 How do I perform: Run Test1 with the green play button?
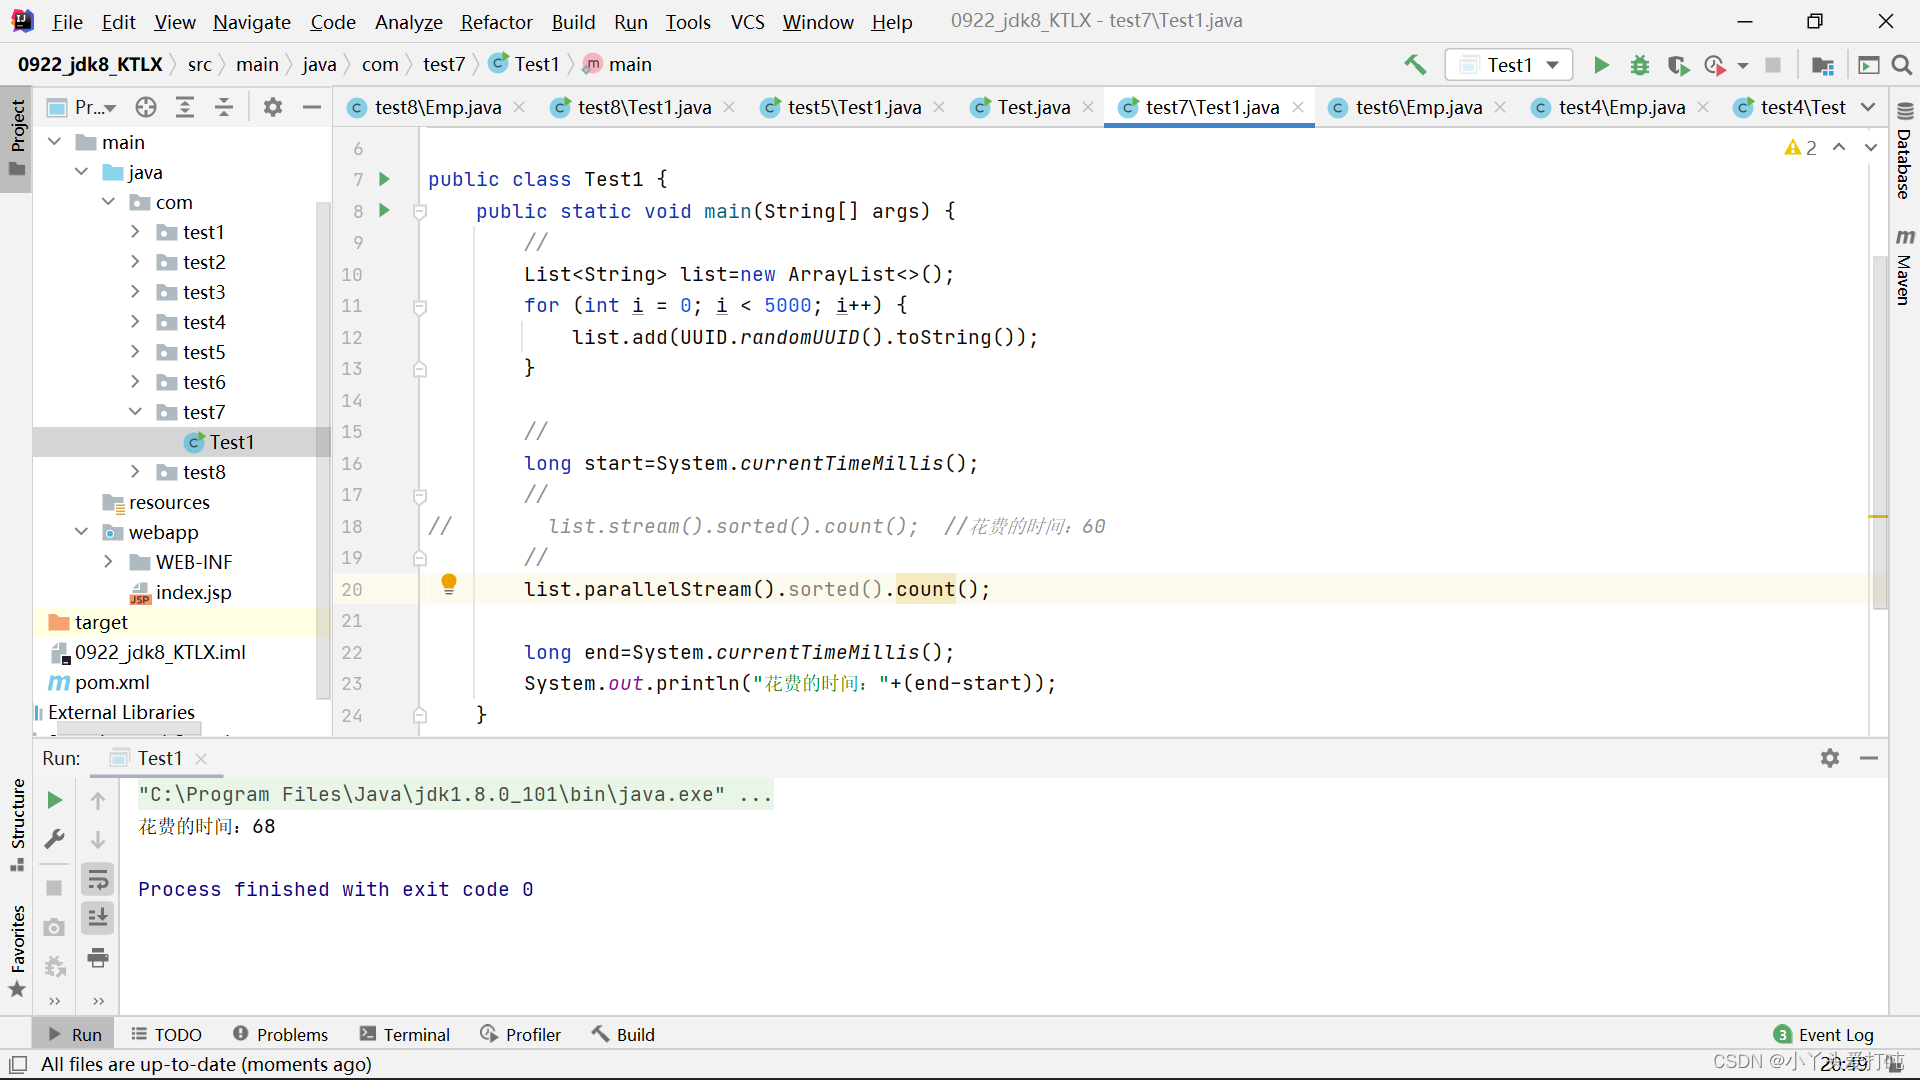tap(1601, 65)
